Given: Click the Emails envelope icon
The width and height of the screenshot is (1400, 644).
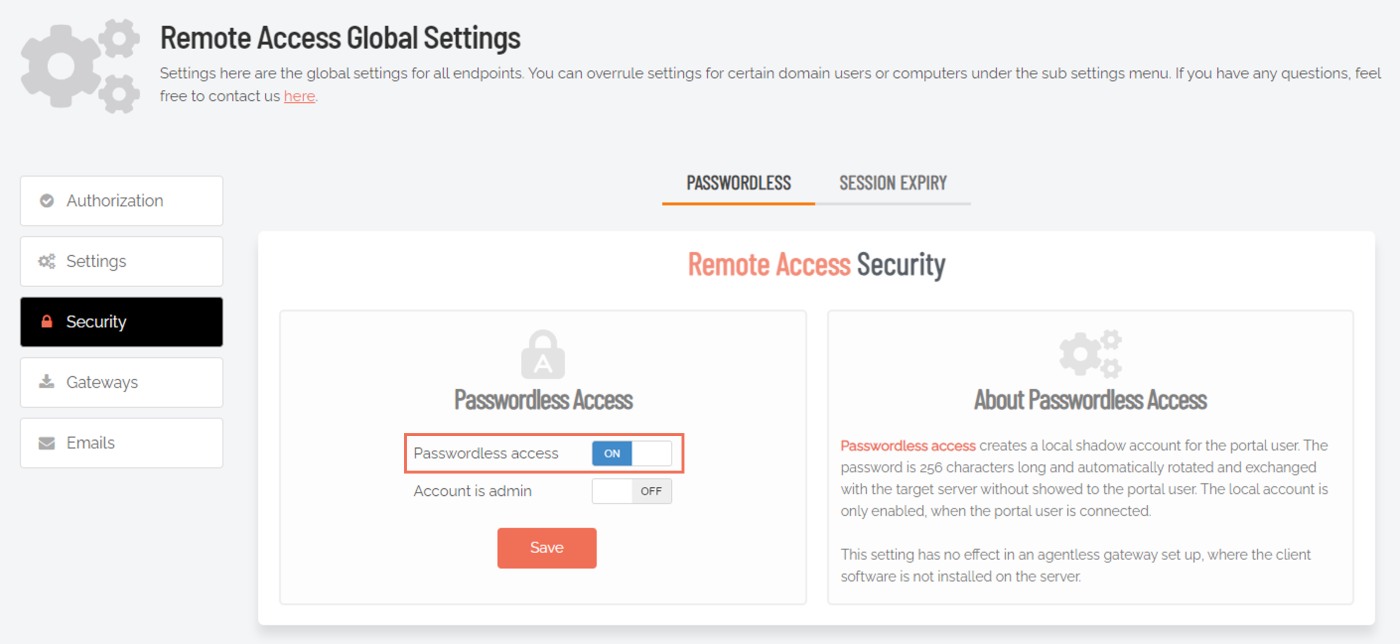Looking at the screenshot, I should pyautogui.click(x=47, y=443).
